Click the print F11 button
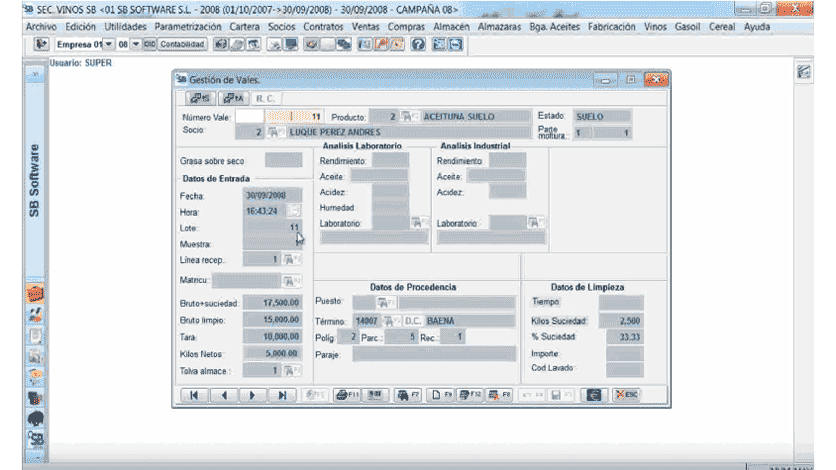 coord(346,395)
